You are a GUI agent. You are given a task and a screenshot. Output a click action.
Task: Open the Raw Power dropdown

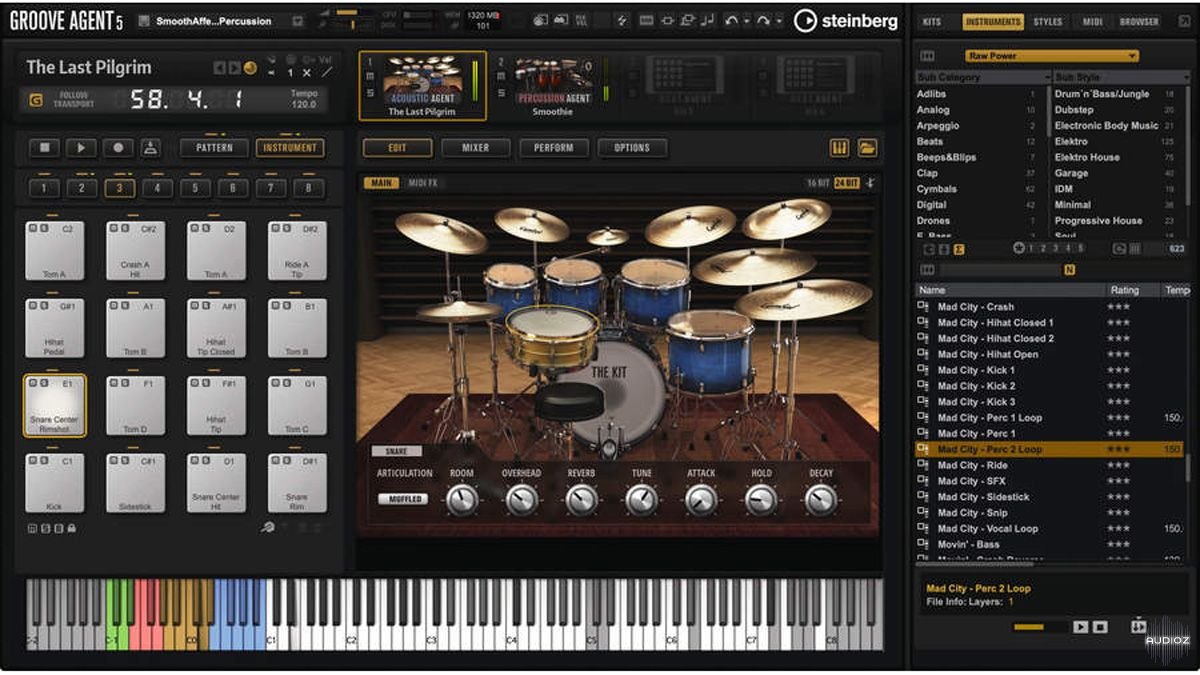tap(1051, 56)
